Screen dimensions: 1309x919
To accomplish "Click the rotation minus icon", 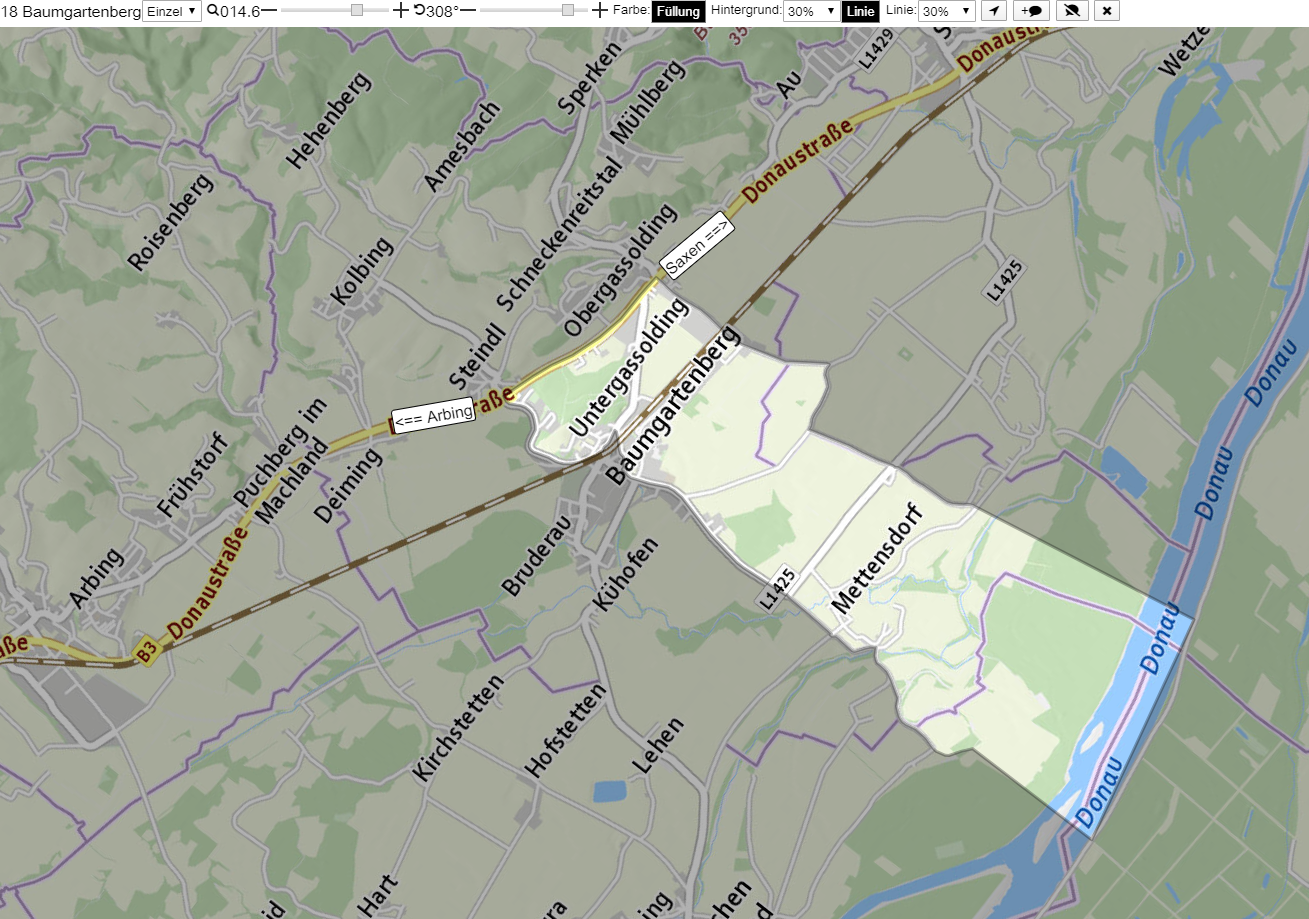I will pos(467,11).
